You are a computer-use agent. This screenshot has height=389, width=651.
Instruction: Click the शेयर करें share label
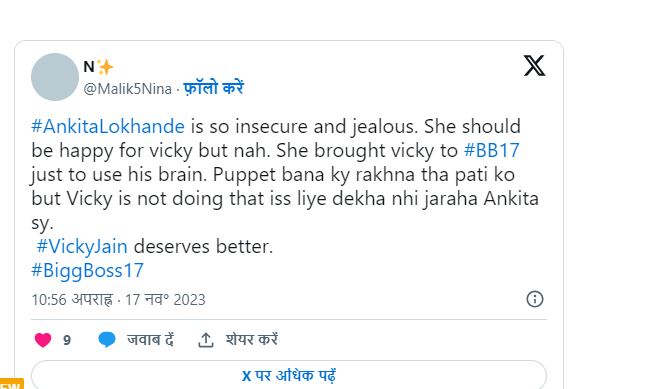click(252, 340)
